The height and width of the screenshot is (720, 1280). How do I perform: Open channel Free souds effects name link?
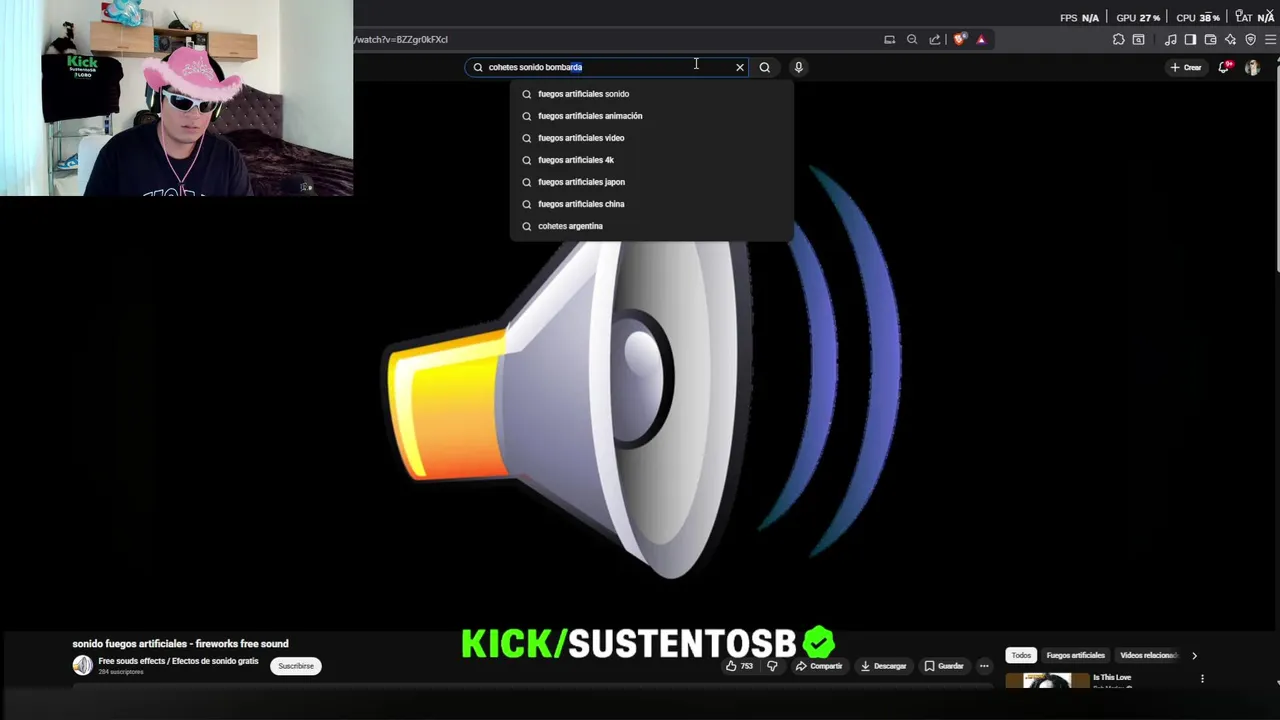tap(178, 661)
